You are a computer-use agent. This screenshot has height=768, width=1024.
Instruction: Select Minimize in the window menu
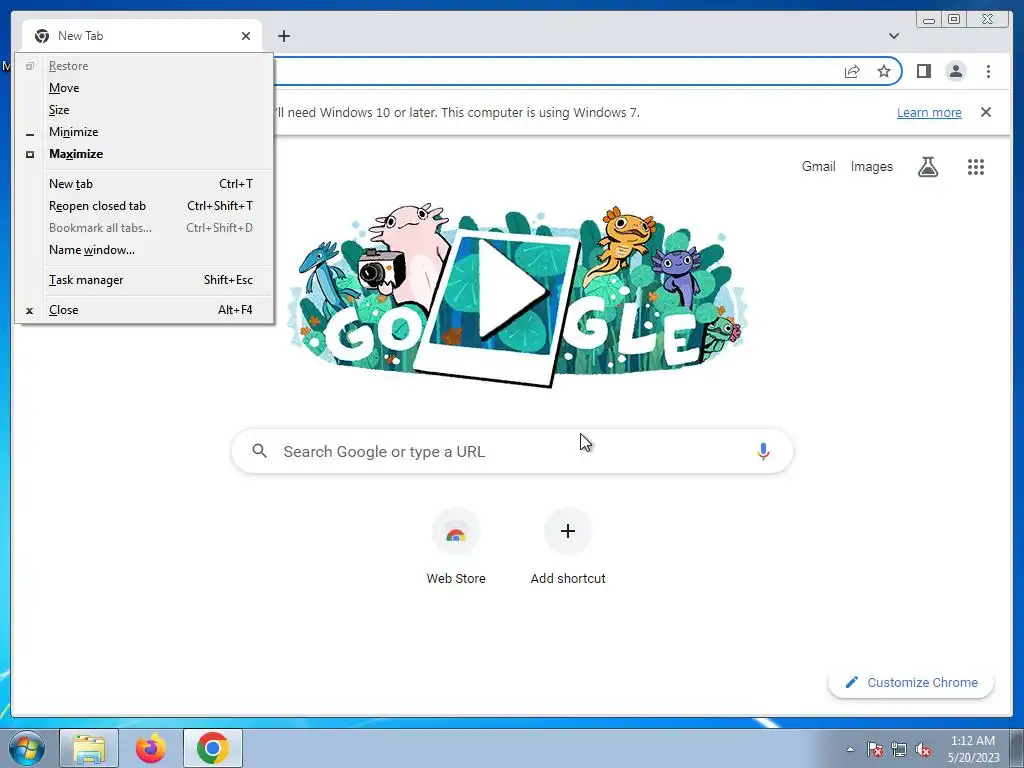[144, 132]
